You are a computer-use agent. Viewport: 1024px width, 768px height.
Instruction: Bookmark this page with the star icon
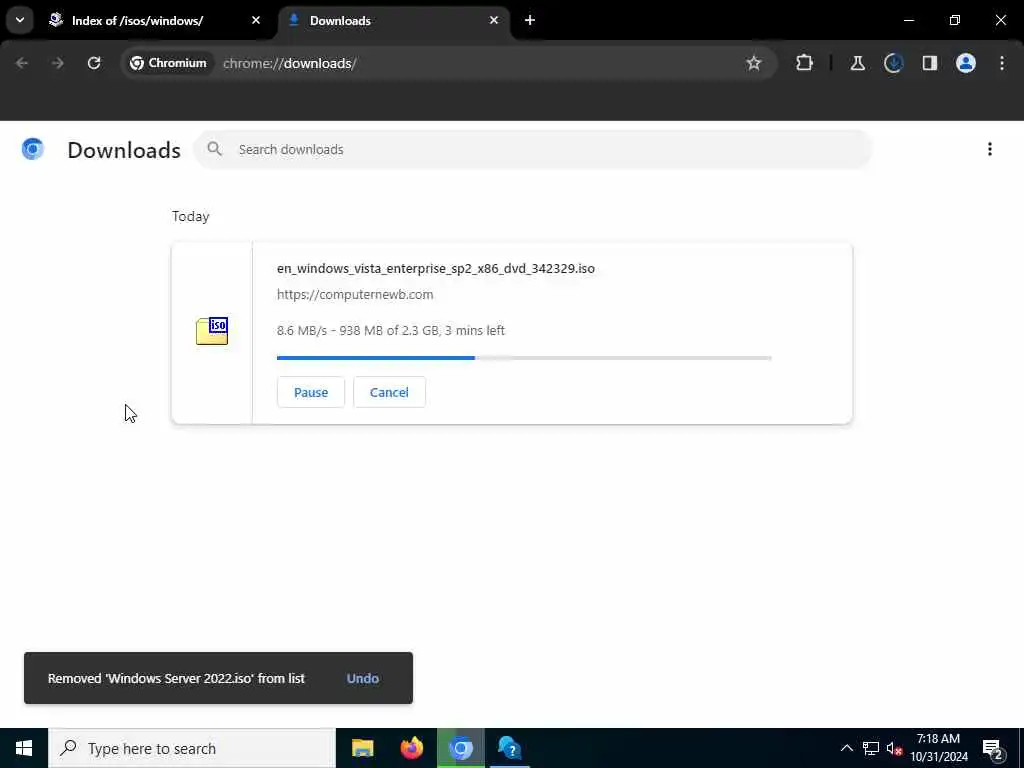pyautogui.click(x=754, y=63)
